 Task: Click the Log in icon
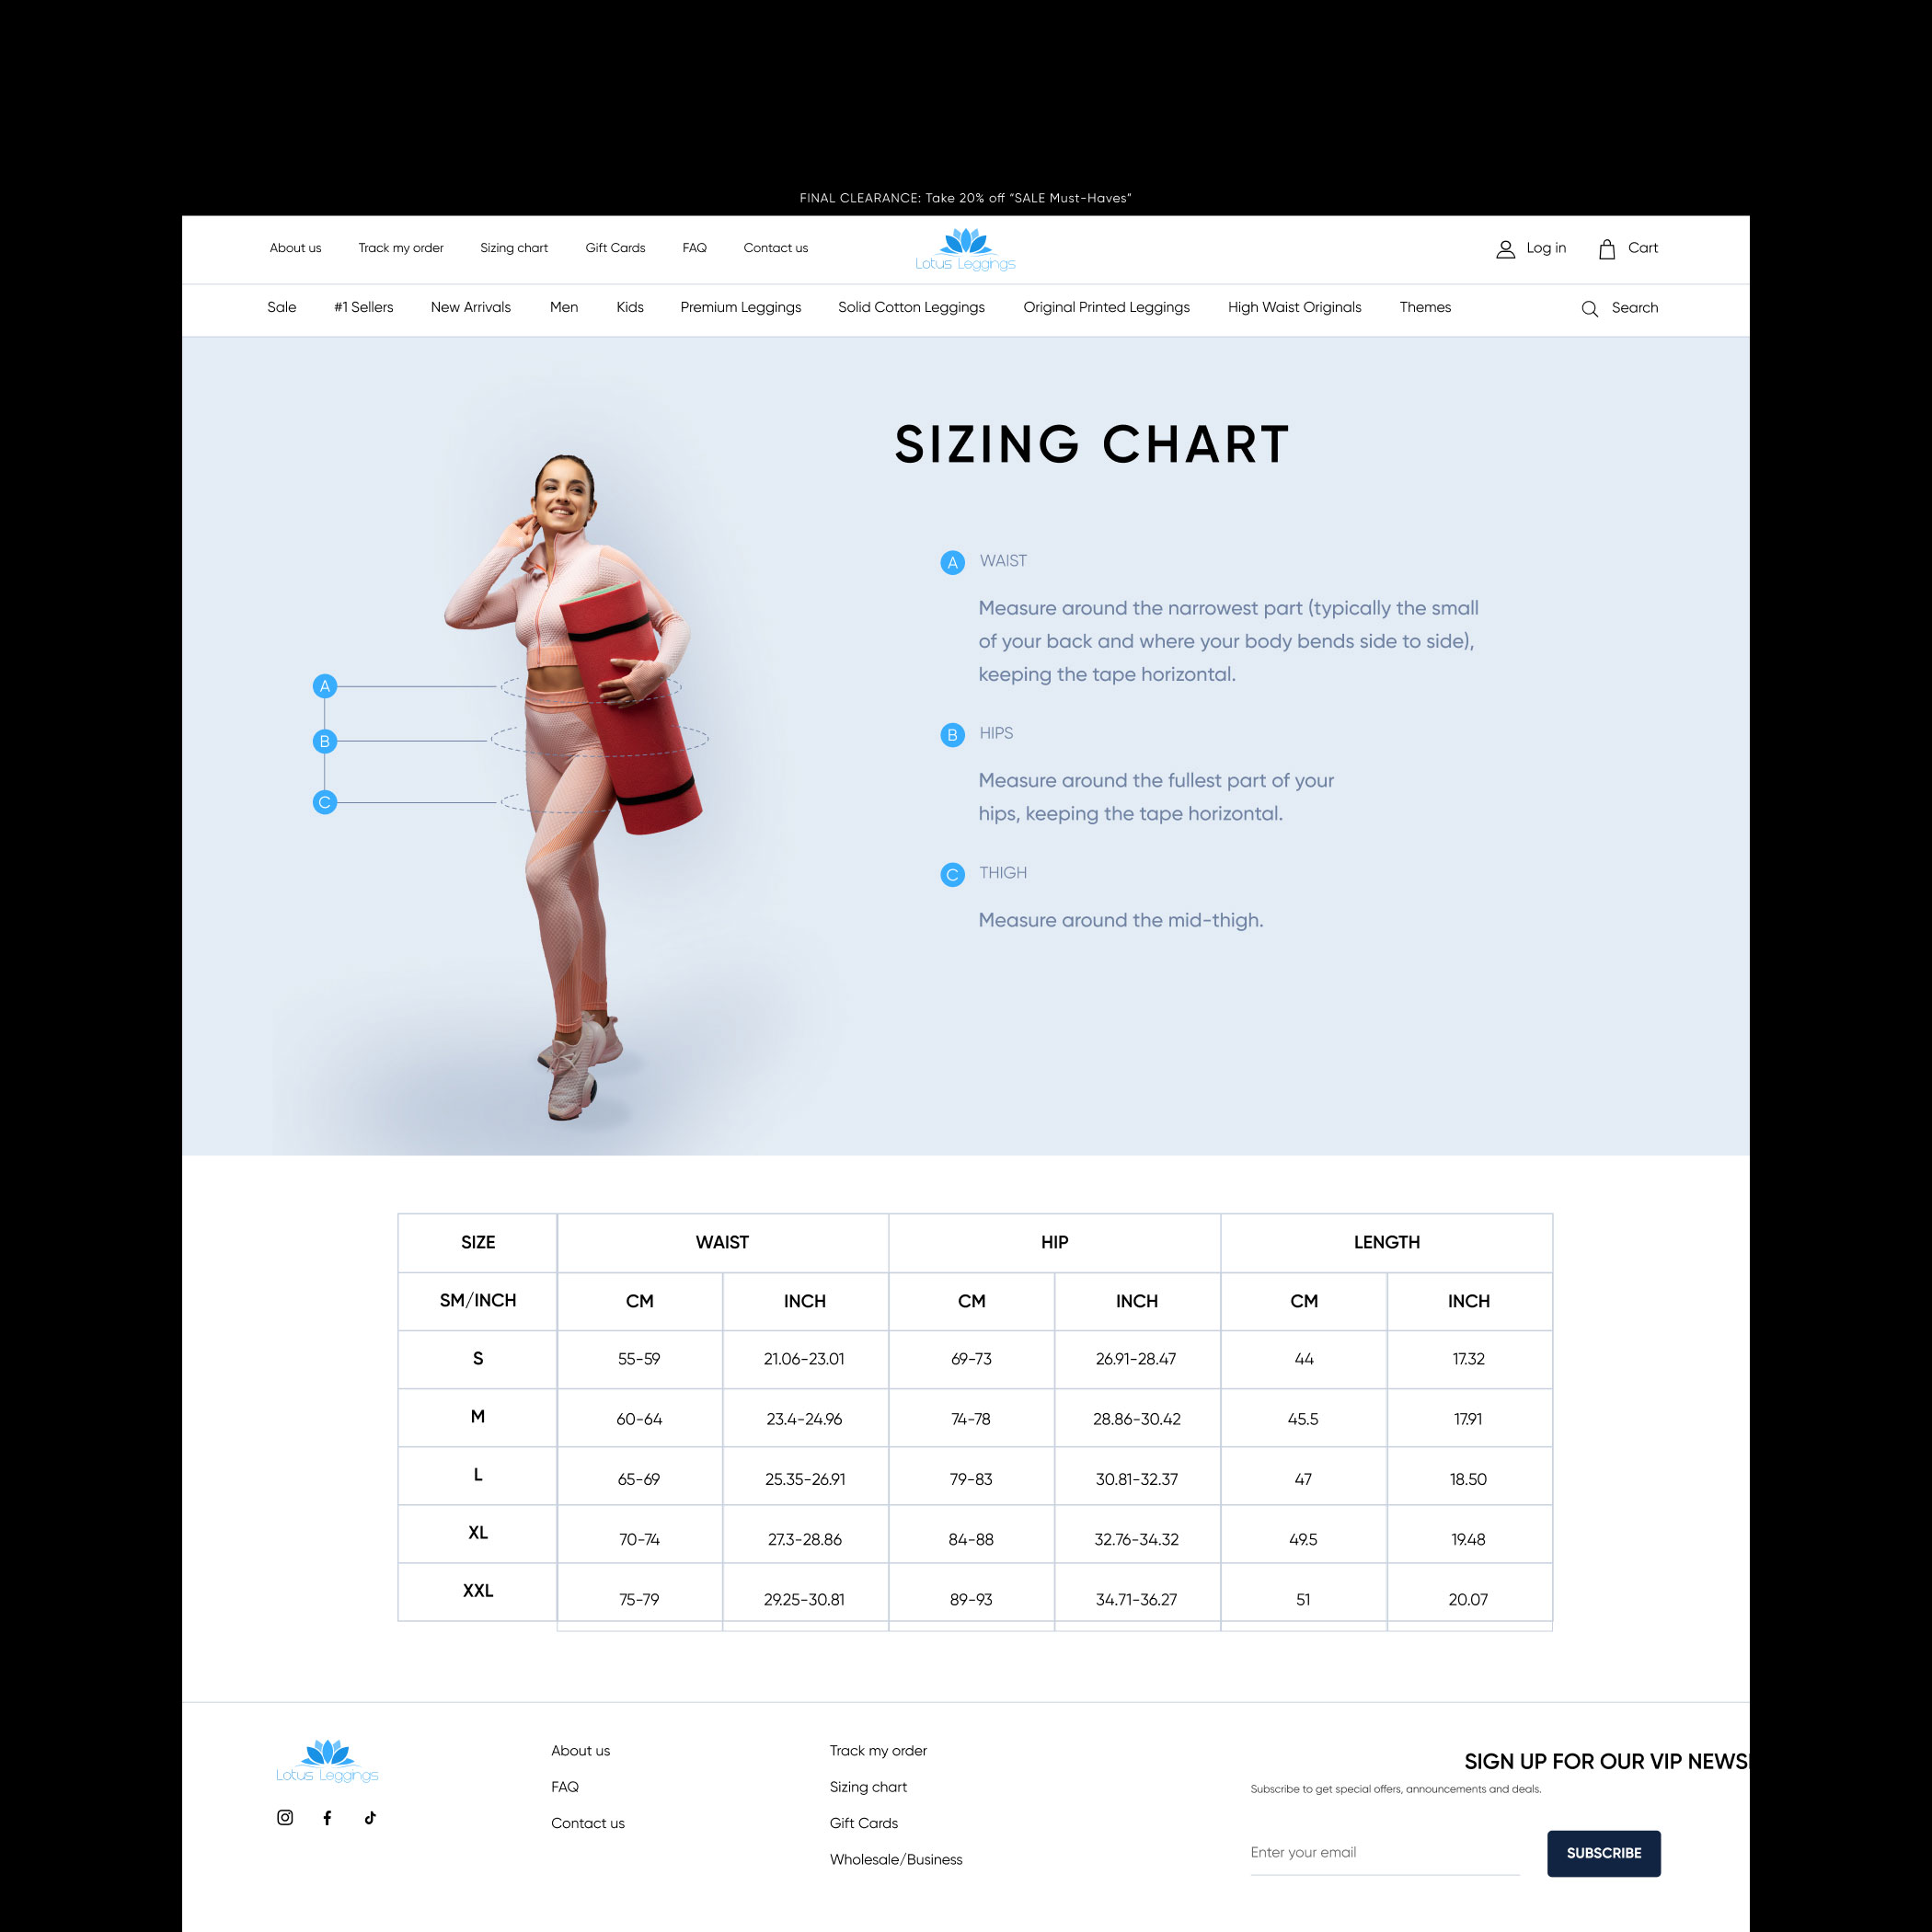[x=1506, y=247]
